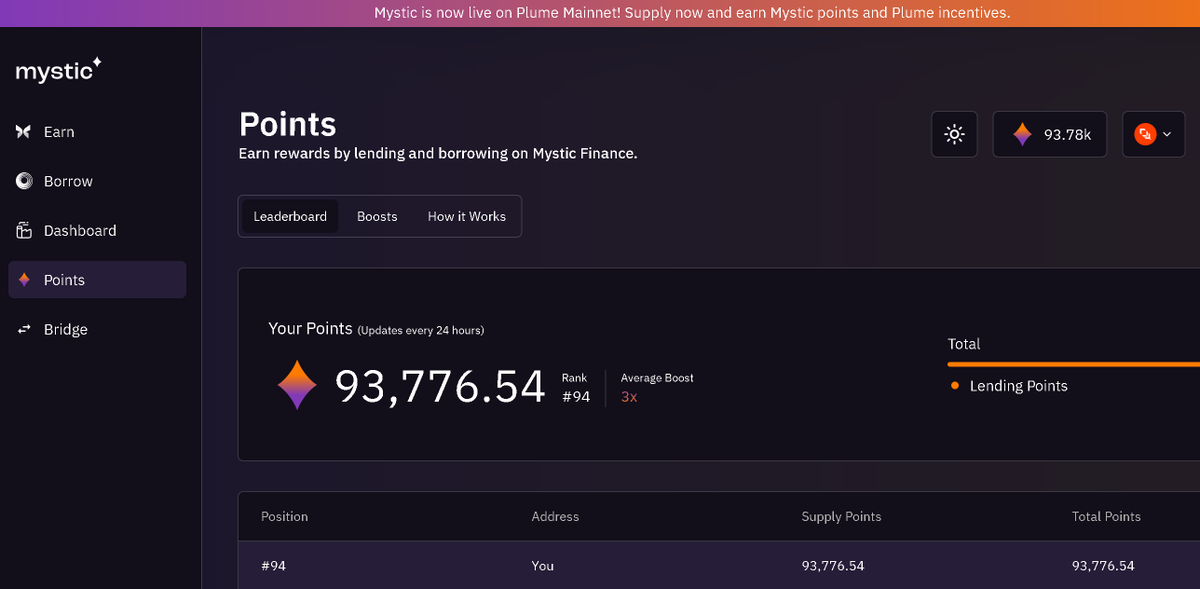The width and height of the screenshot is (1200, 589).
Task: Click the Points diamond icon in sidebar
Action: pos(24,280)
